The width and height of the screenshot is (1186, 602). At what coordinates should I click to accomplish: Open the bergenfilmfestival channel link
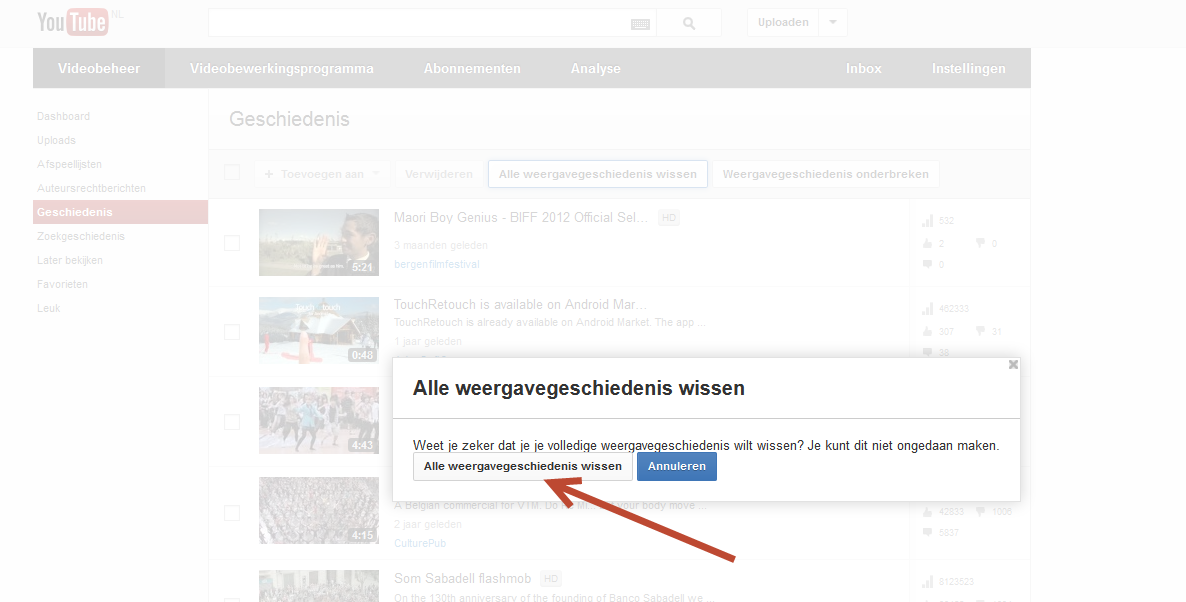(x=437, y=265)
